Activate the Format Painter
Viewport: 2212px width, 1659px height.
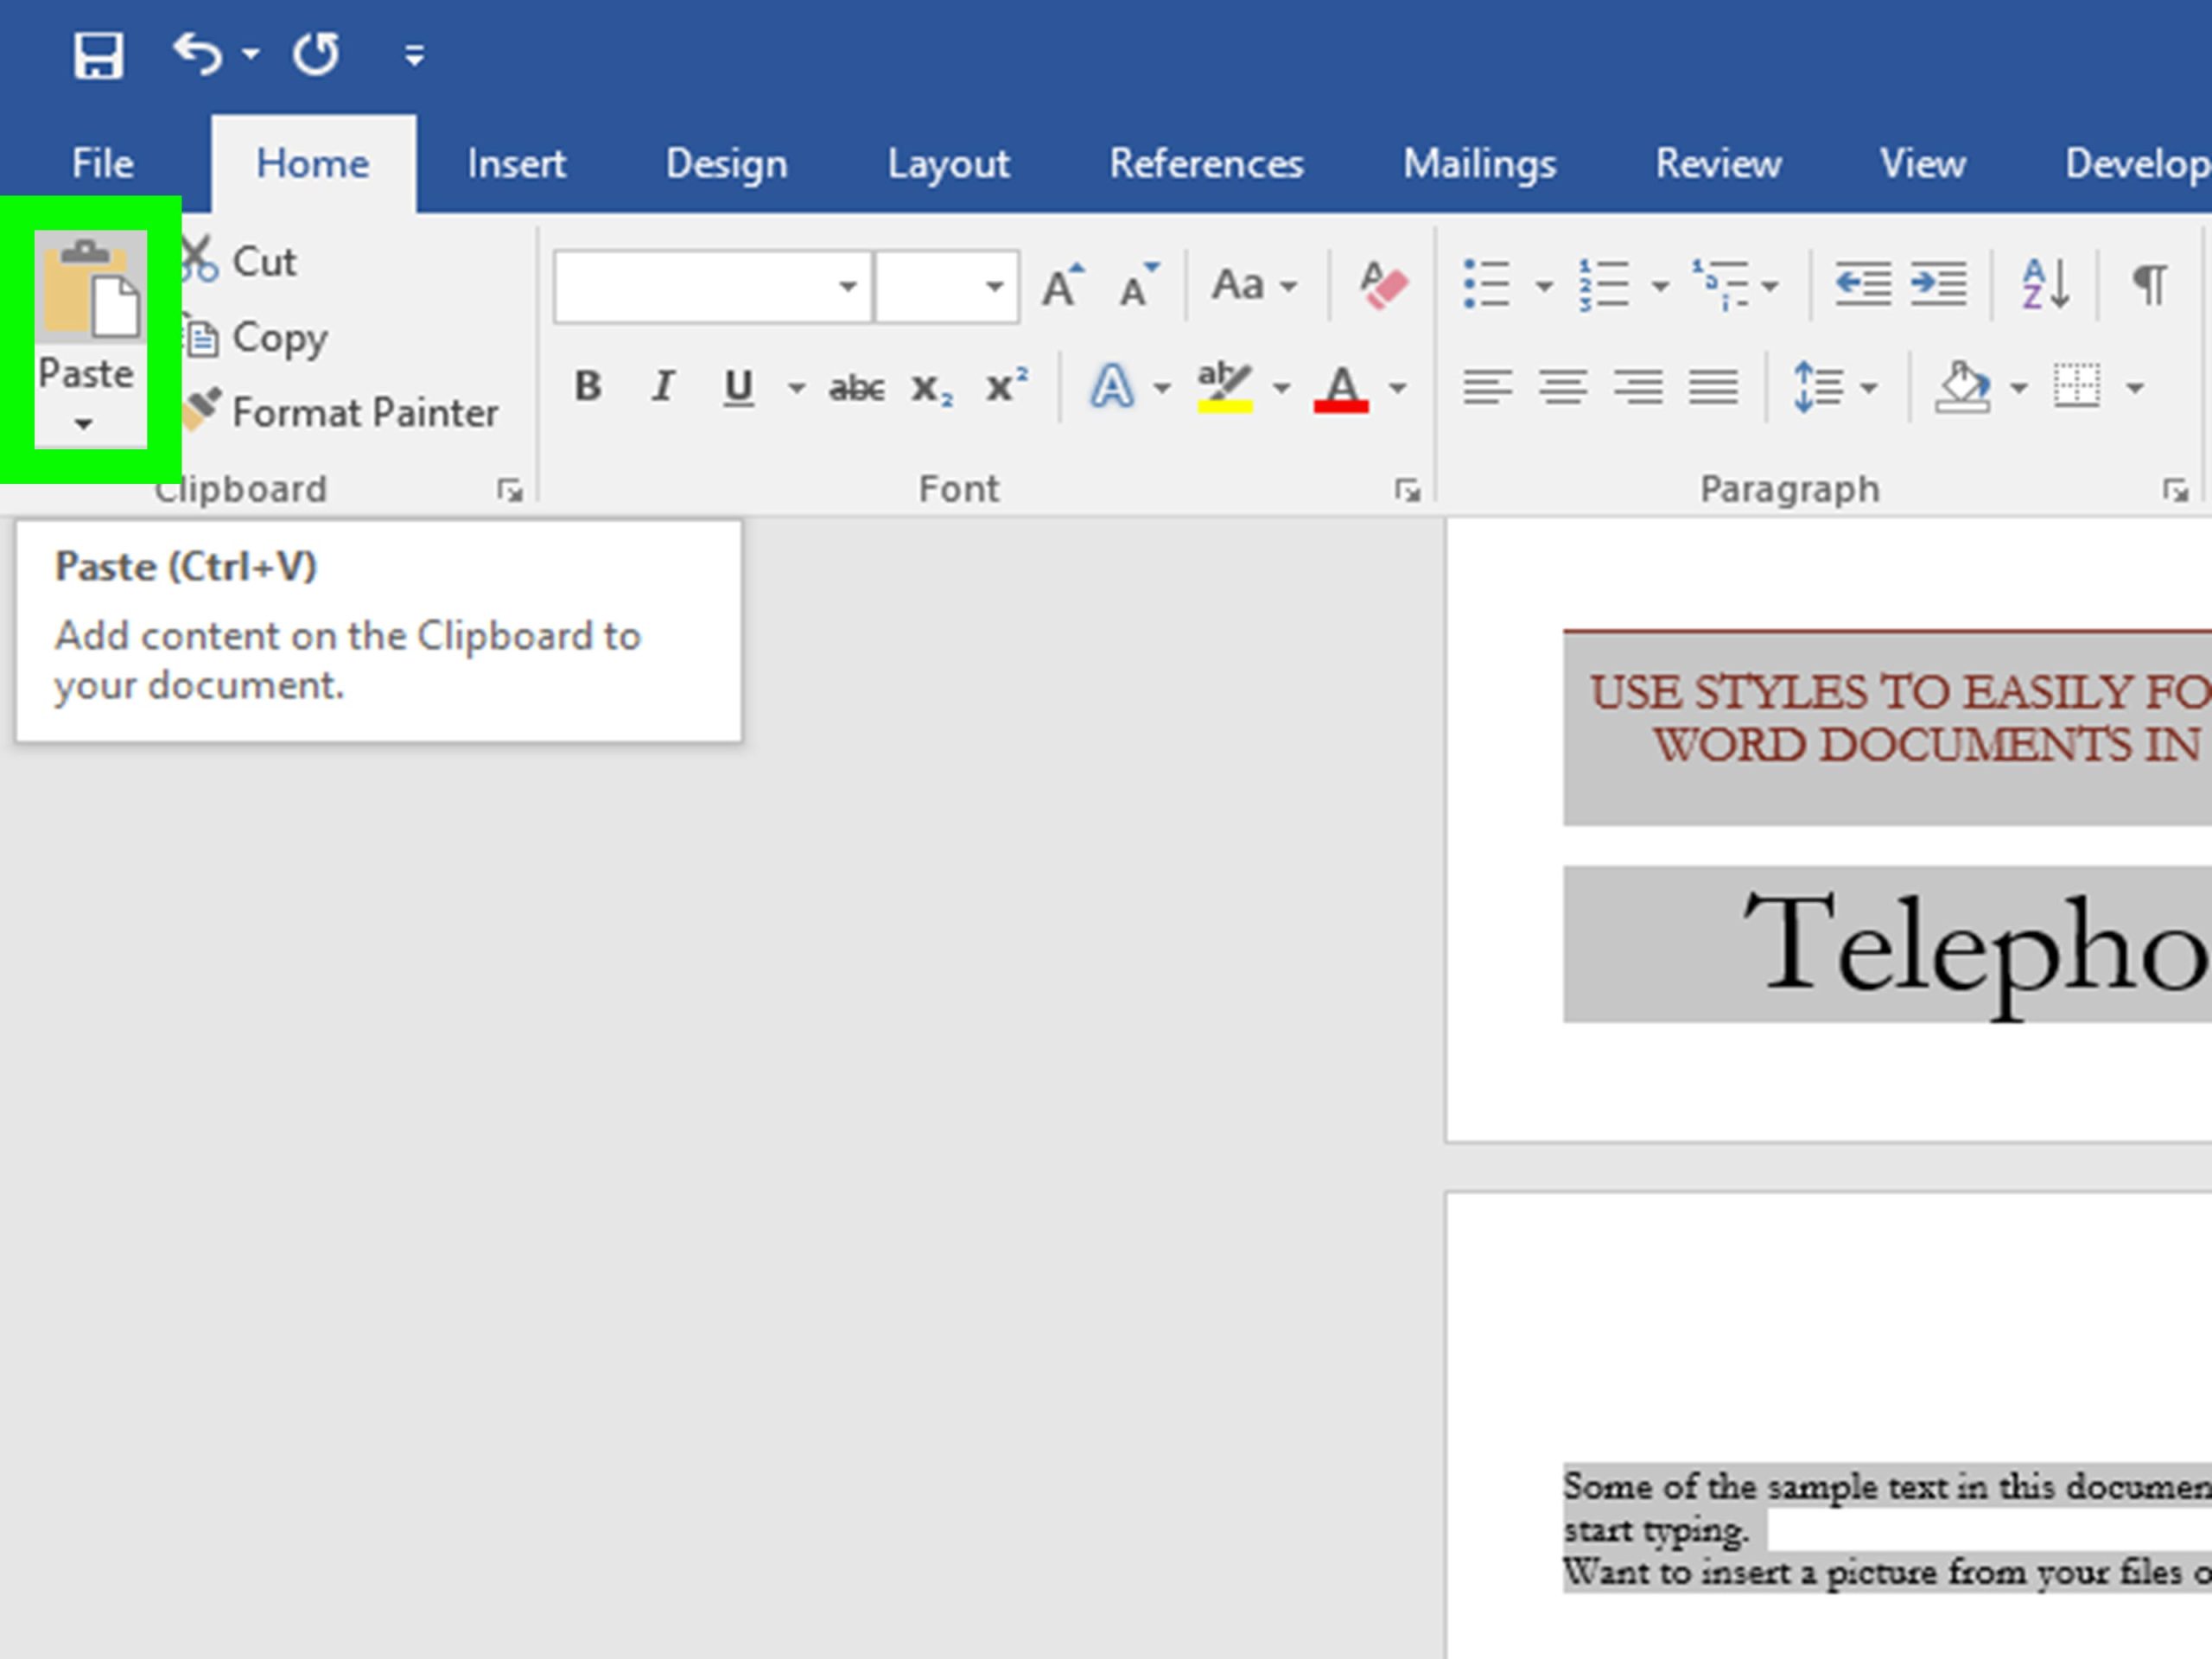click(342, 412)
